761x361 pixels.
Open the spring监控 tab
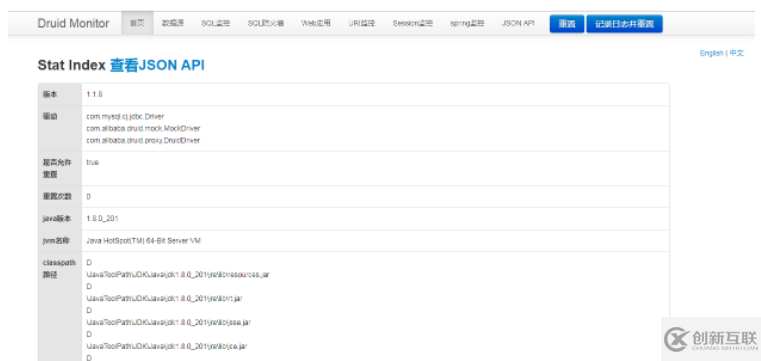[467, 23]
